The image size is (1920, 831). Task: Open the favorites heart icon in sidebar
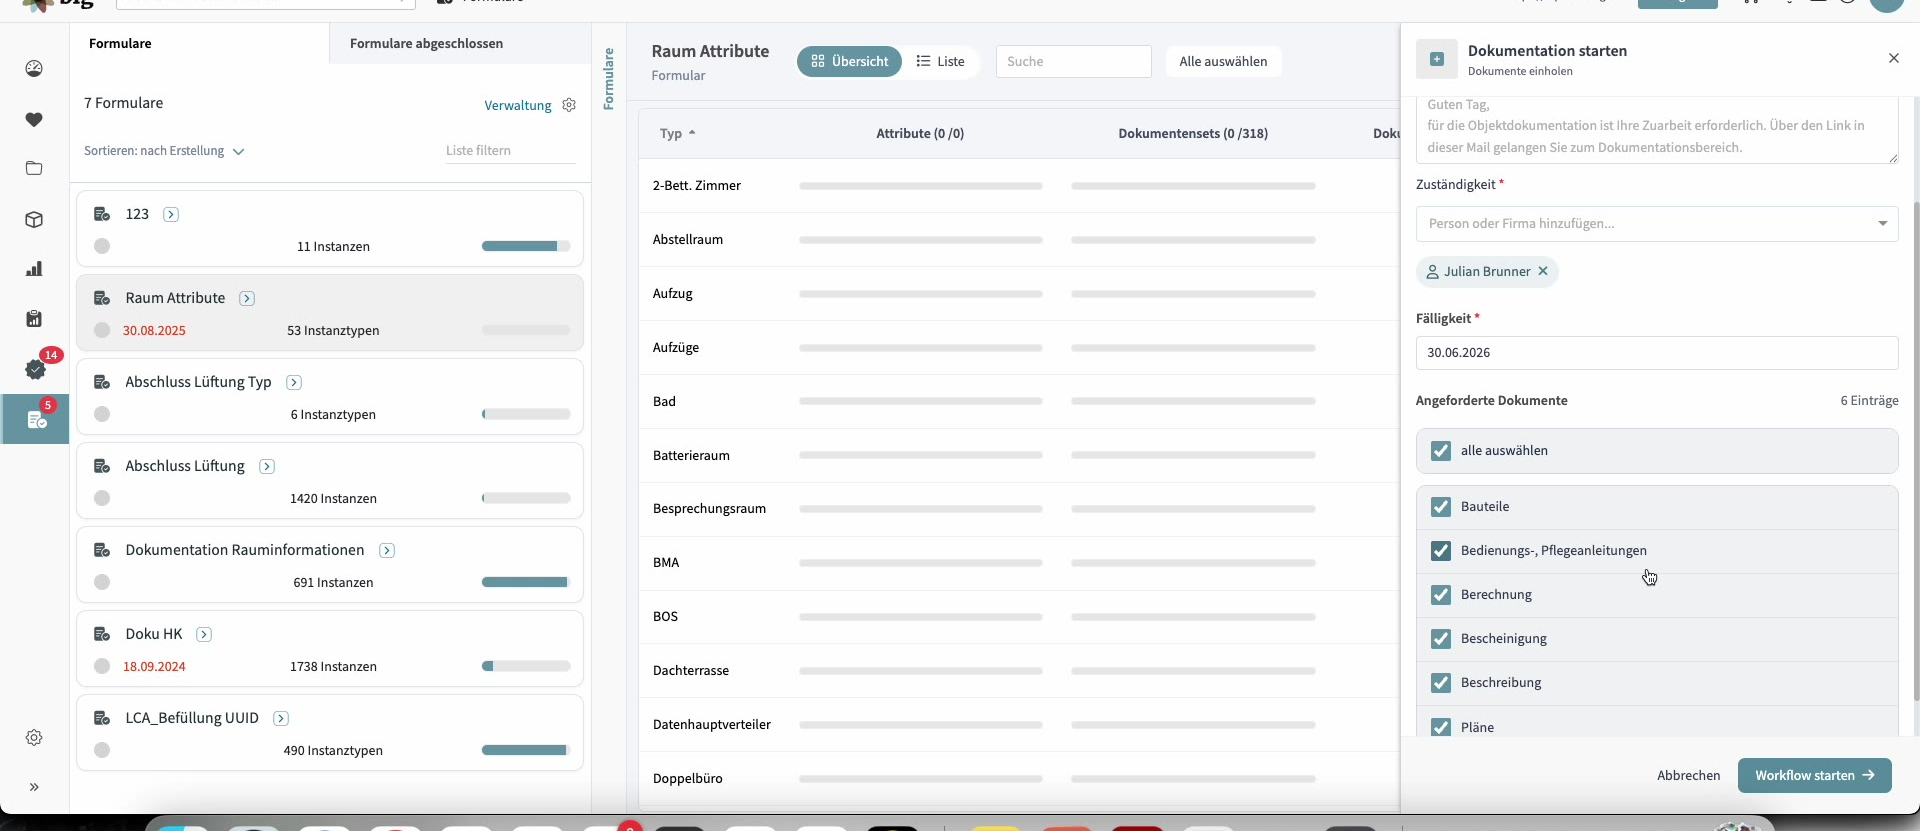34,120
